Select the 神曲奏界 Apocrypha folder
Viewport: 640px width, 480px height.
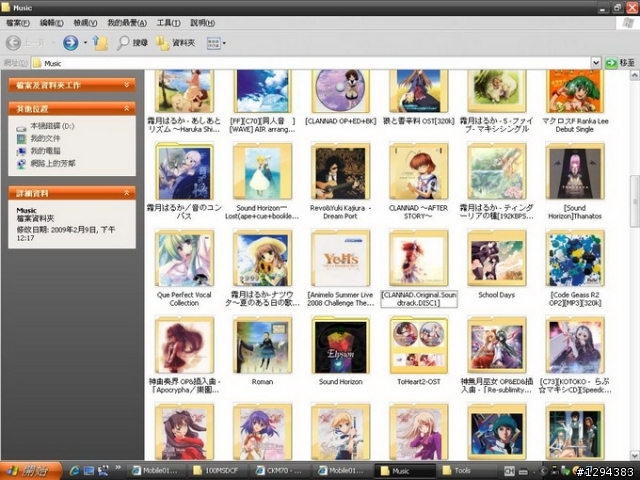coord(184,355)
